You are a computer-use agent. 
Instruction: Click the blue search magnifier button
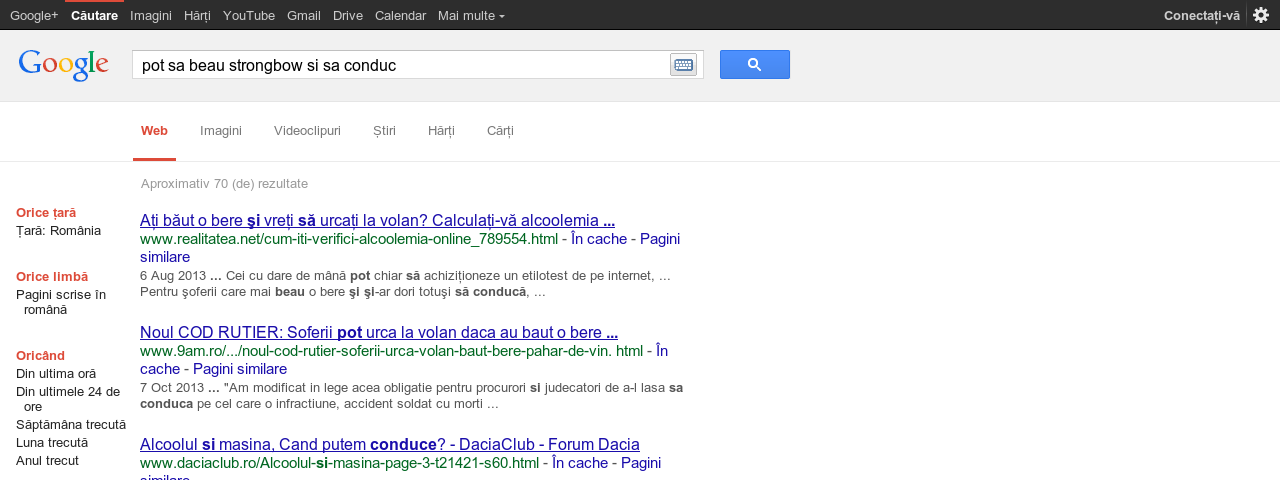click(x=755, y=64)
